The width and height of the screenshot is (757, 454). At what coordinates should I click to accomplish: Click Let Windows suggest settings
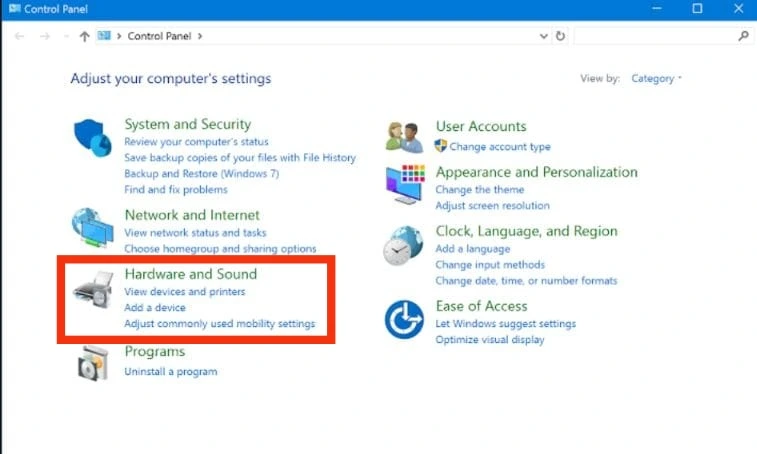click(505, 324)
